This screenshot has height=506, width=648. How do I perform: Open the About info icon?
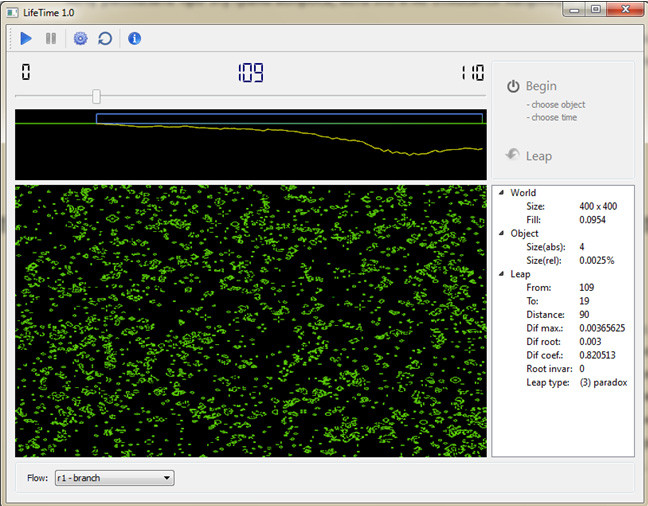click(134, 39)
